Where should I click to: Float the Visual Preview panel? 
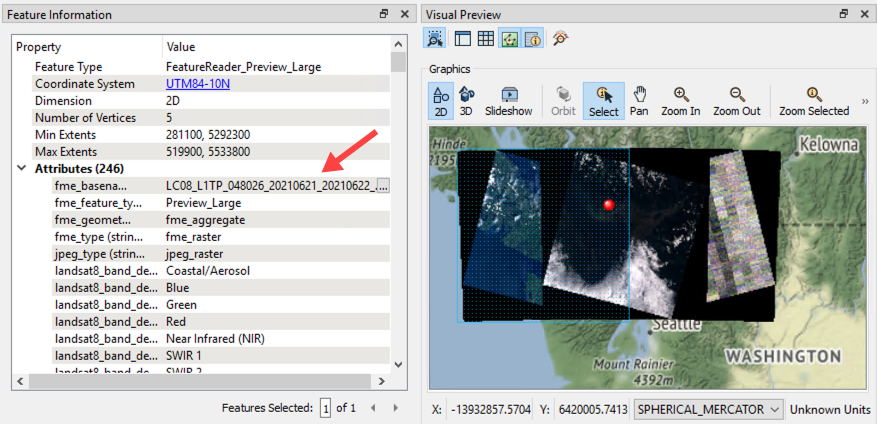tap(844, 14)
